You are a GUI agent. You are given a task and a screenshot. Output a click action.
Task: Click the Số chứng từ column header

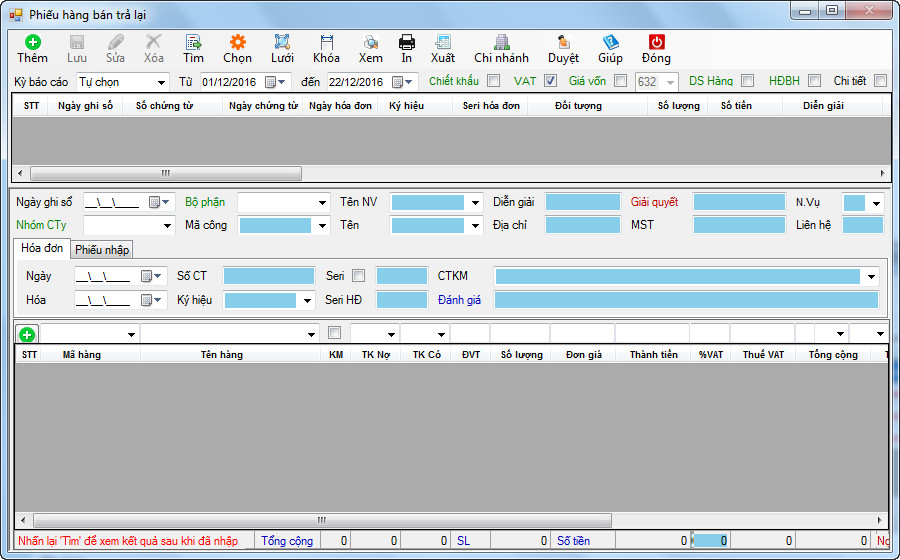pyautogui.click(x=165, y=106)
